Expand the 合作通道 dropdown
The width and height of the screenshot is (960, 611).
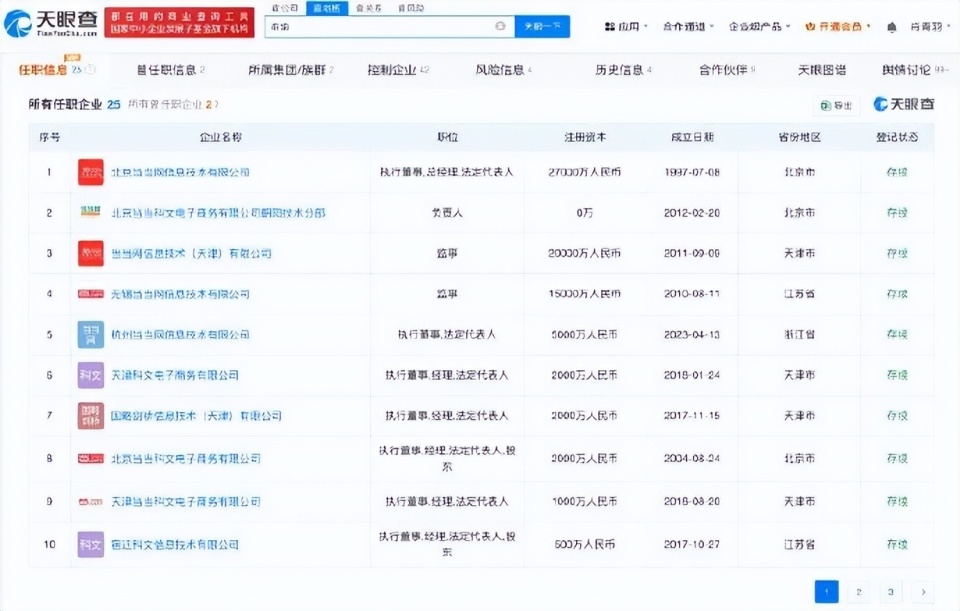pyautogui.click(x=688, y=26)
